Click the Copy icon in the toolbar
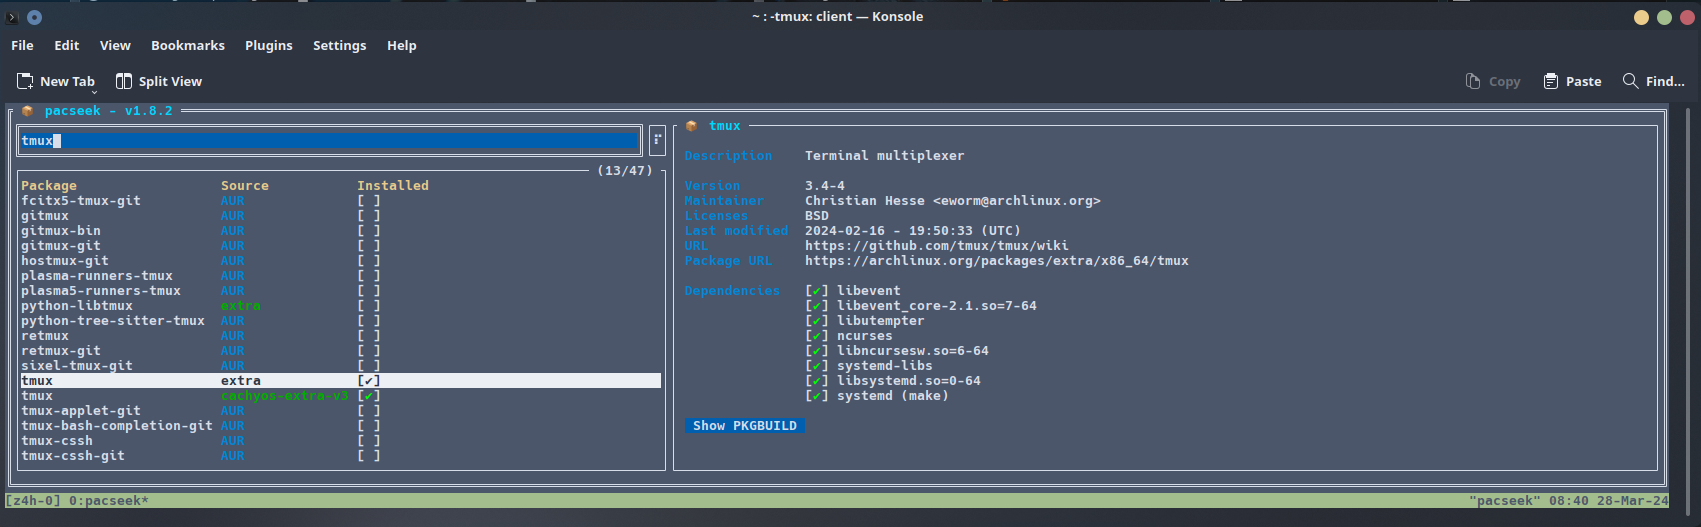The height and width of the screenshot is (527, 1701). [1473, 81]
